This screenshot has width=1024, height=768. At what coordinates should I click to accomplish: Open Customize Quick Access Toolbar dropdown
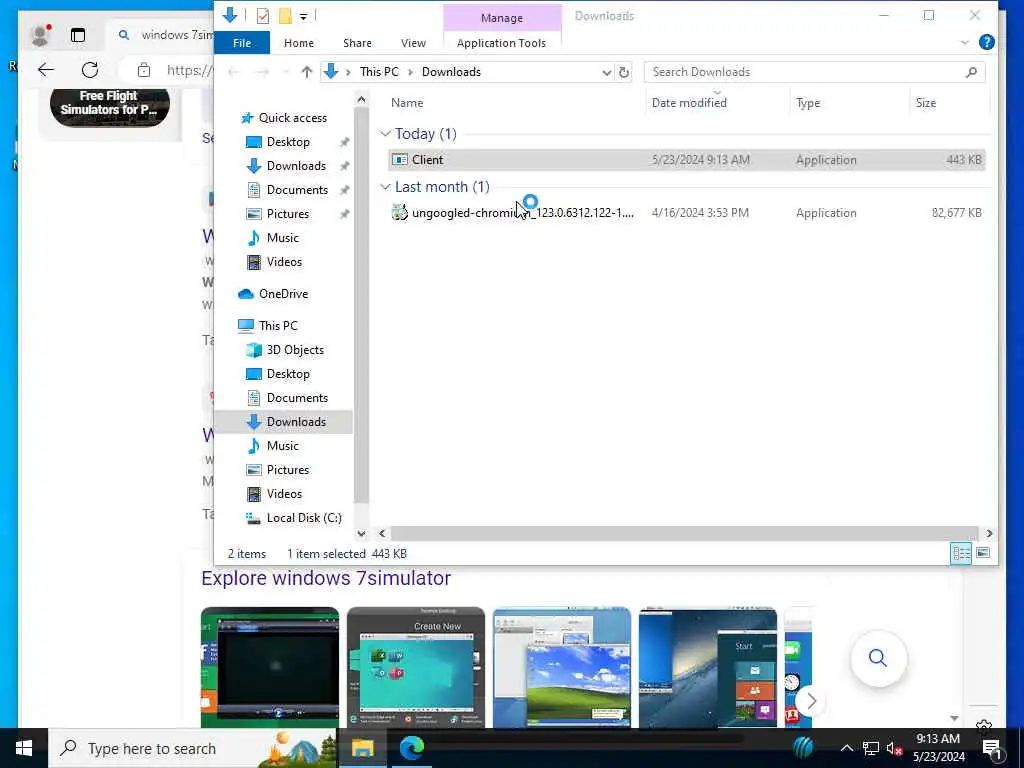pos(304,16)
